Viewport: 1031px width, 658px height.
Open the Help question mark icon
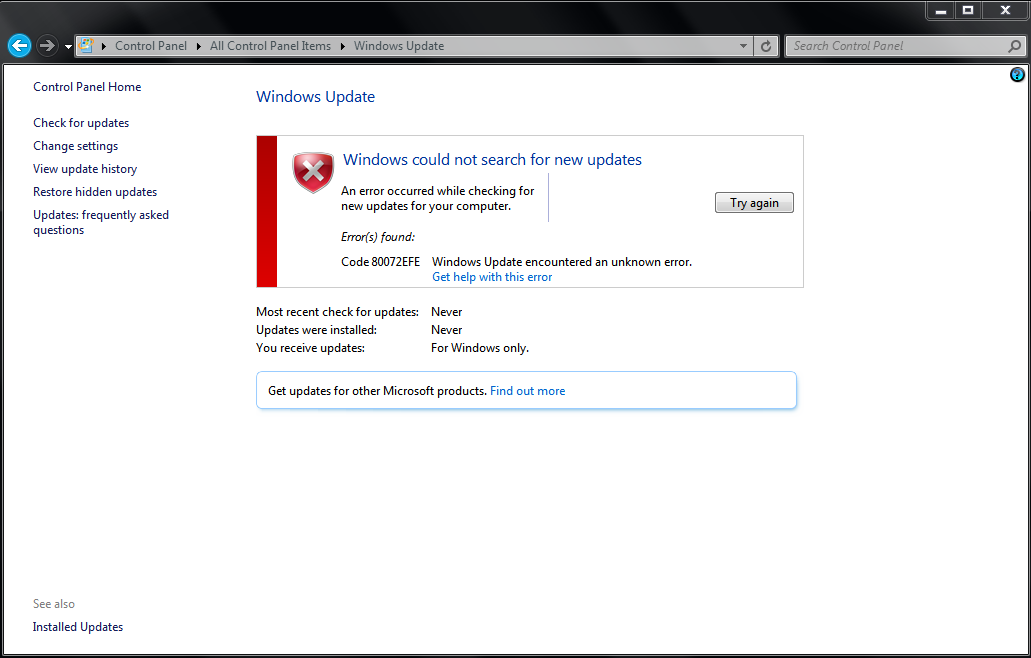tap(1017, 75)
